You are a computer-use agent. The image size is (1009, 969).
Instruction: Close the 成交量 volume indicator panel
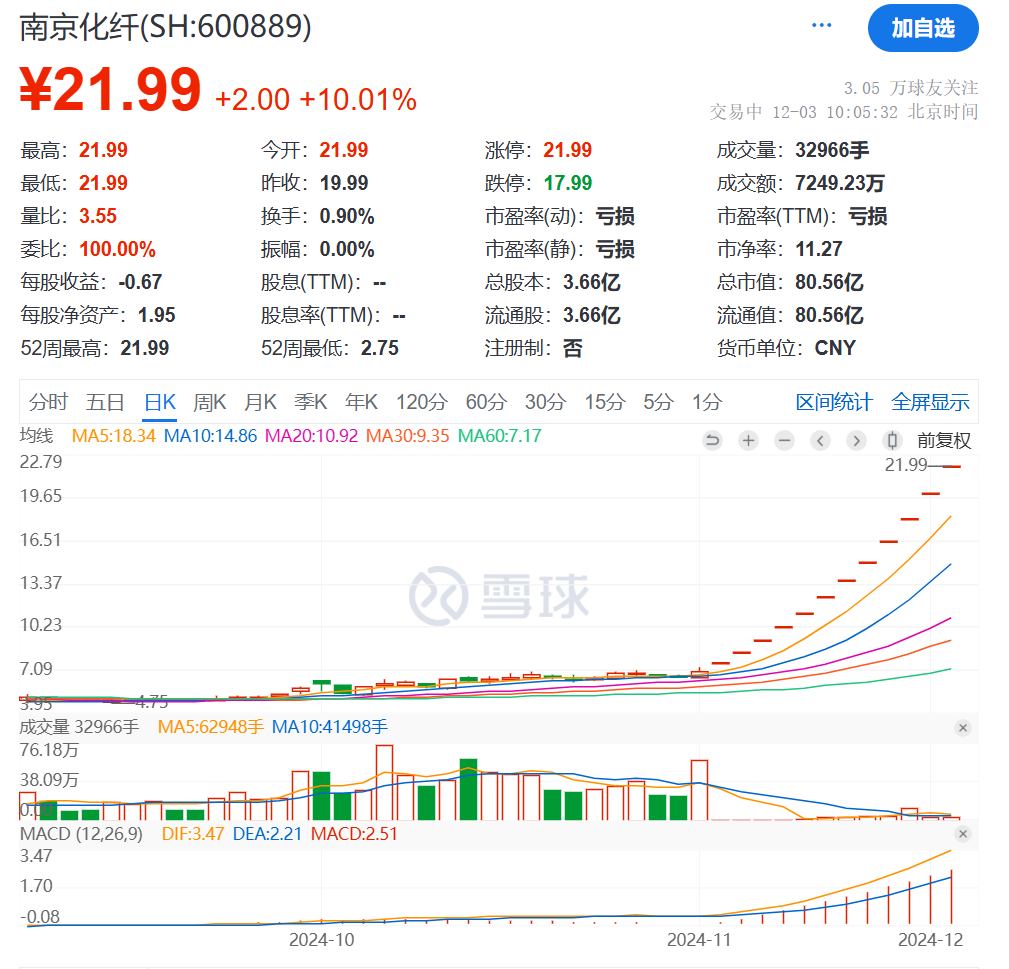[x=962, y=728]
